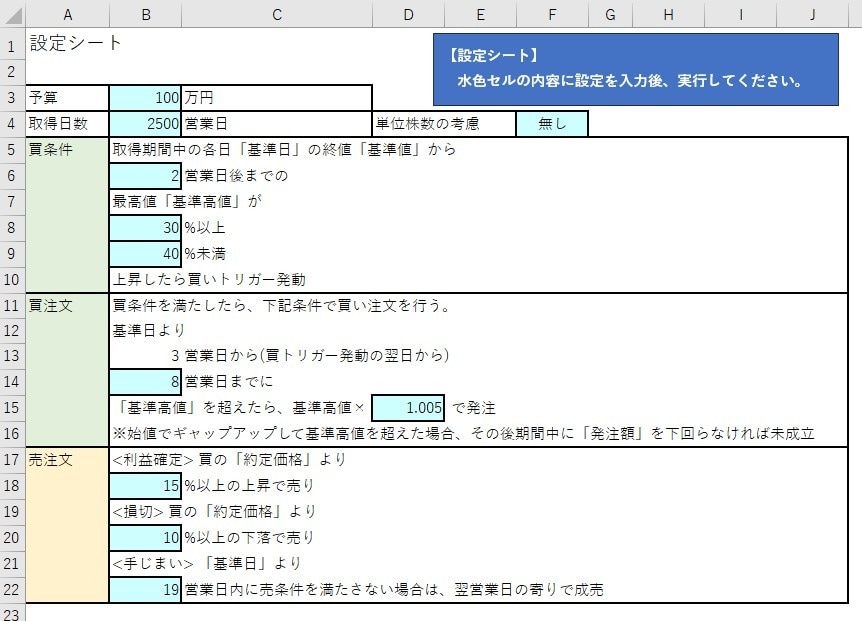Click the title text 設定シート

pyautogui.click(x=75, y=43)
